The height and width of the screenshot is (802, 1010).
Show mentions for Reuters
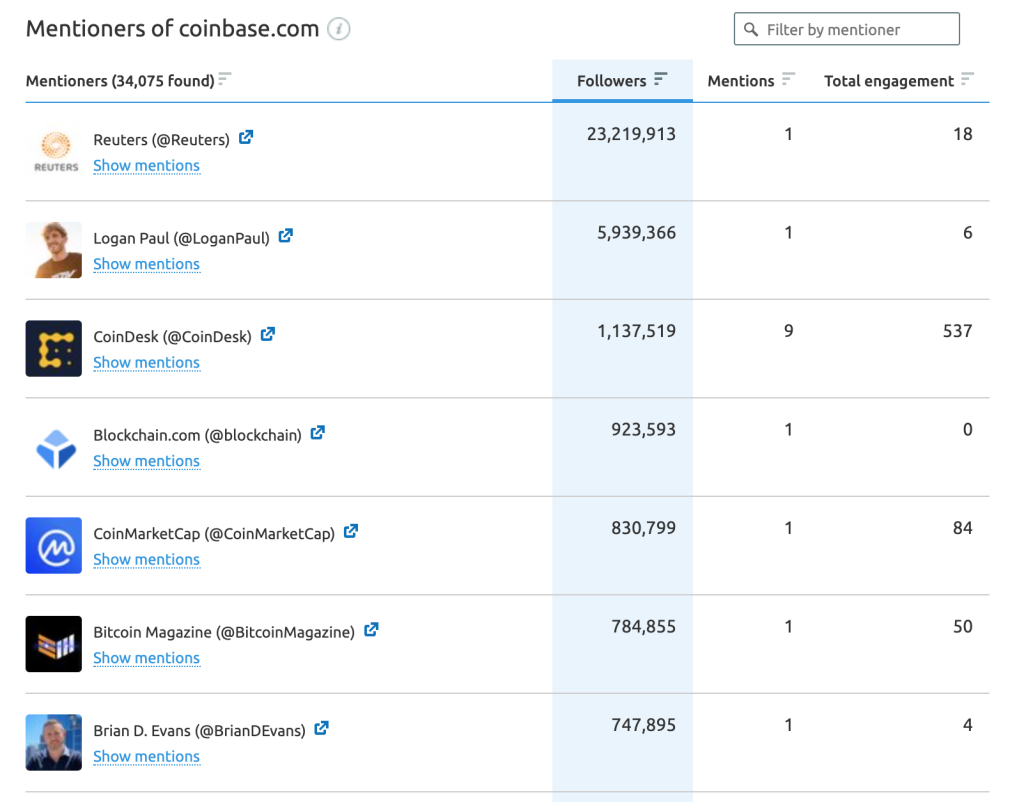pyautogui.click(x=146, y=166)
